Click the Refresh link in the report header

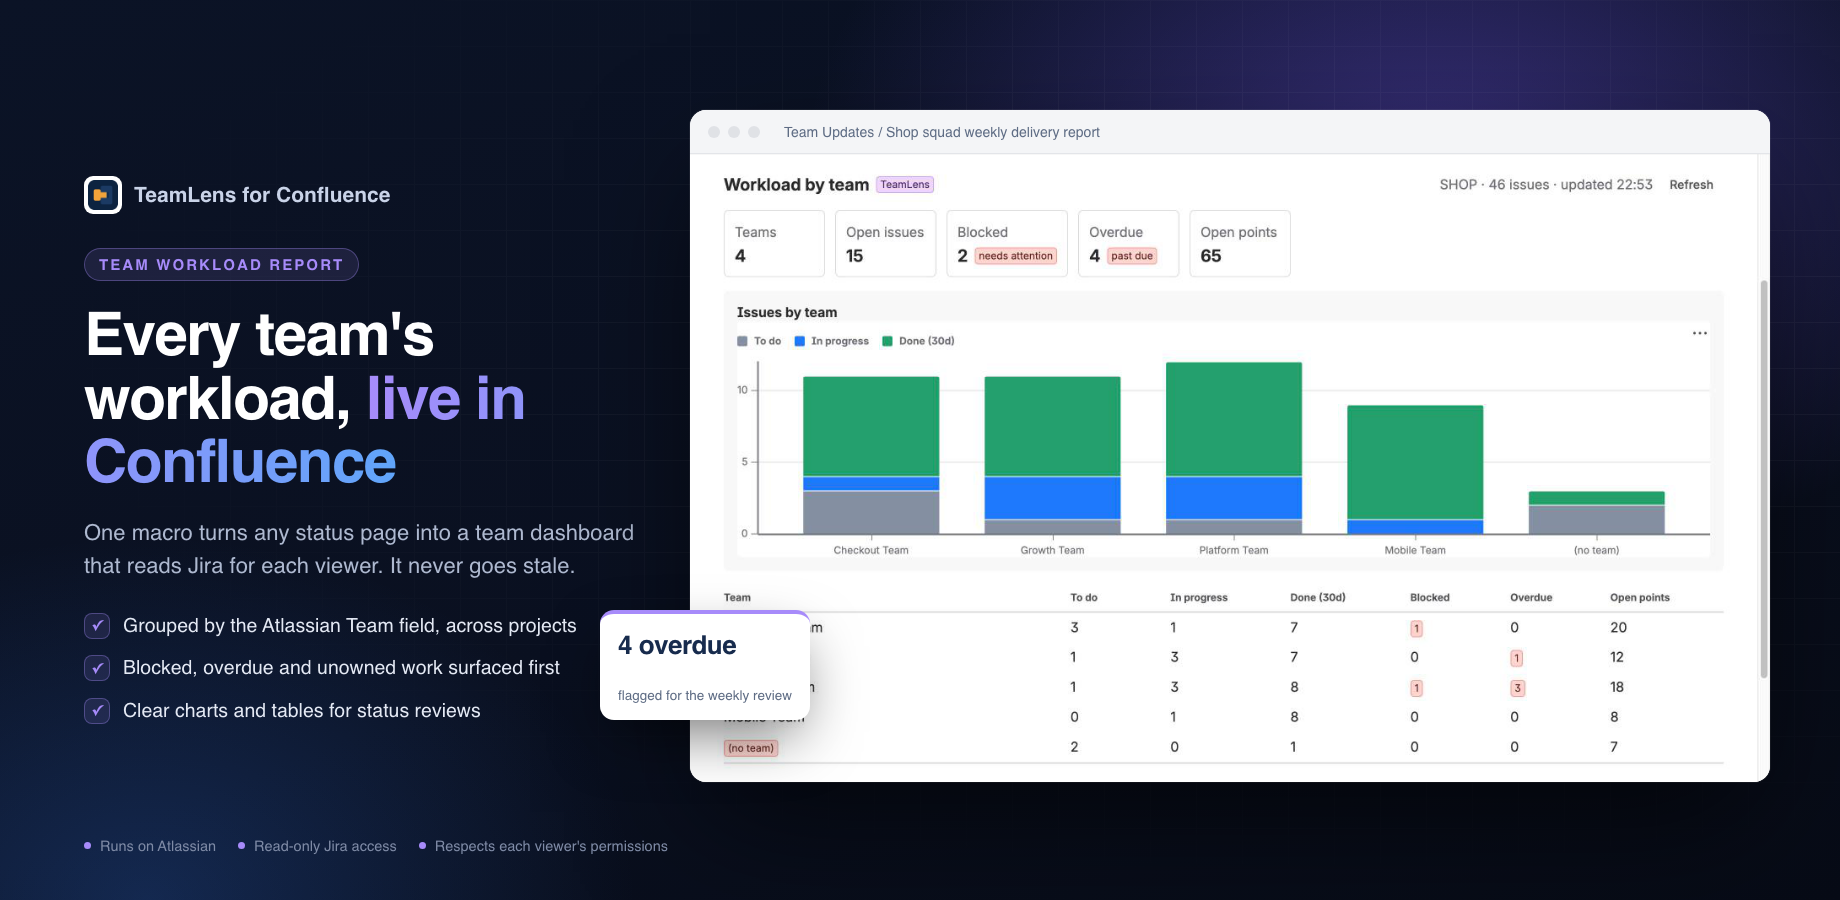pos(1691,185)
